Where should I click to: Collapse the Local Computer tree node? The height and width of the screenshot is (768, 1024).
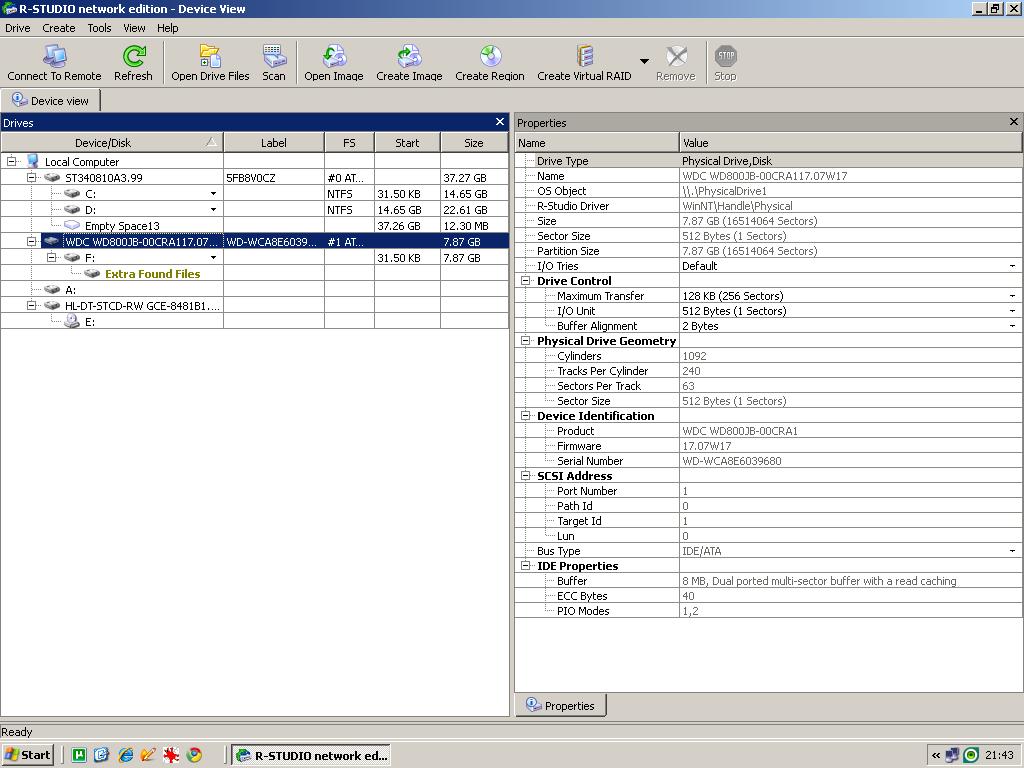[x=11, y=161]
